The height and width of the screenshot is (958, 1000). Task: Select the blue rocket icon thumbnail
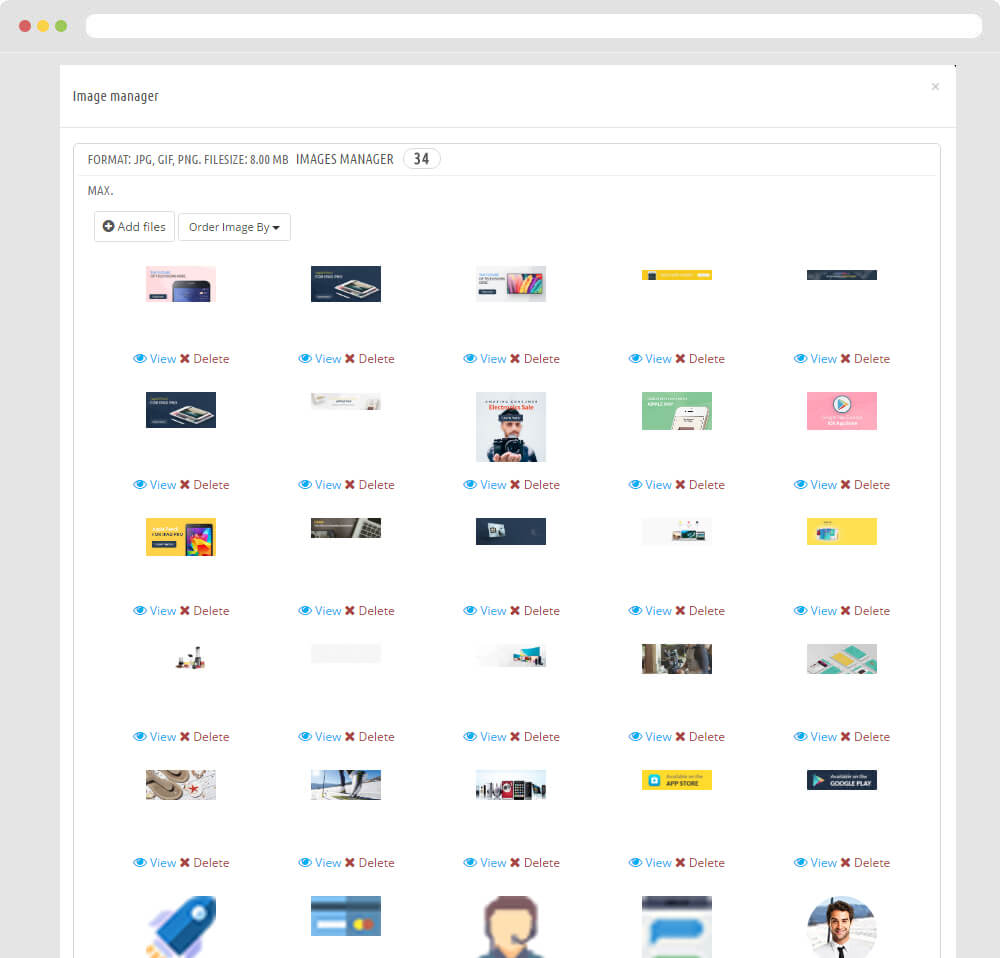pyautogui.click(x=180, y=927)
